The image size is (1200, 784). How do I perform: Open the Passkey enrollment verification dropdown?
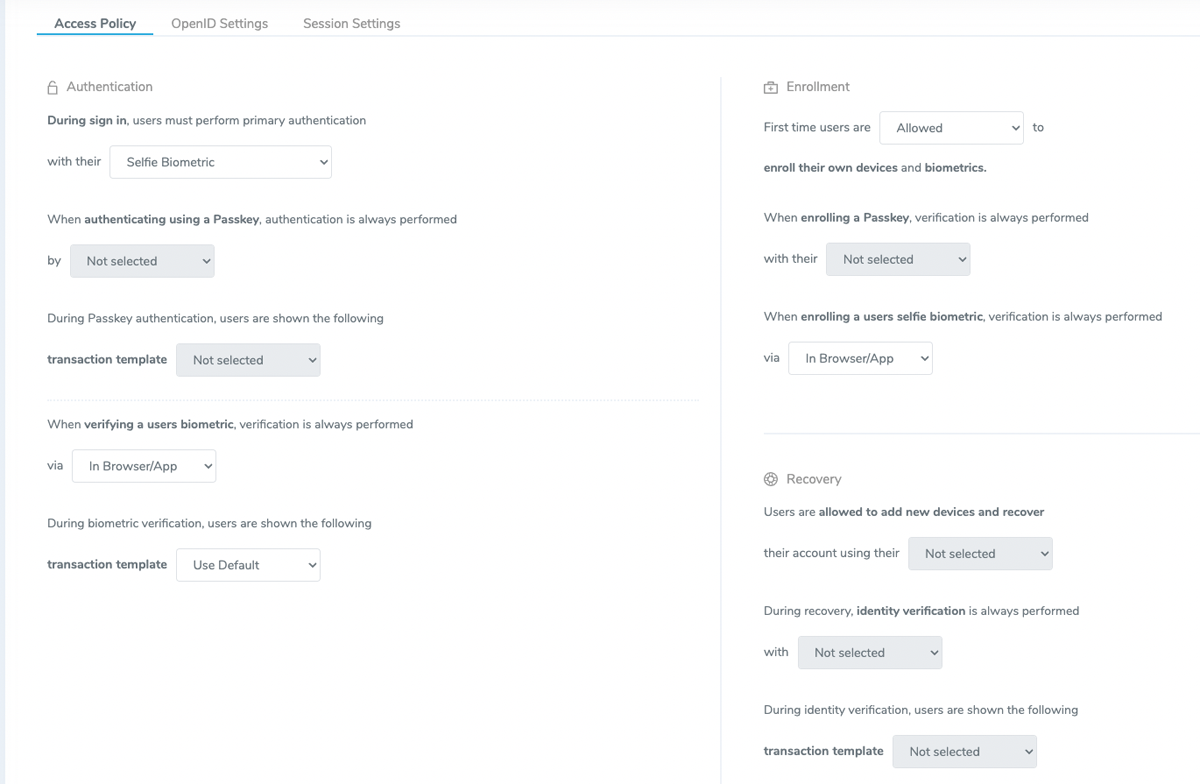(897, 258)
